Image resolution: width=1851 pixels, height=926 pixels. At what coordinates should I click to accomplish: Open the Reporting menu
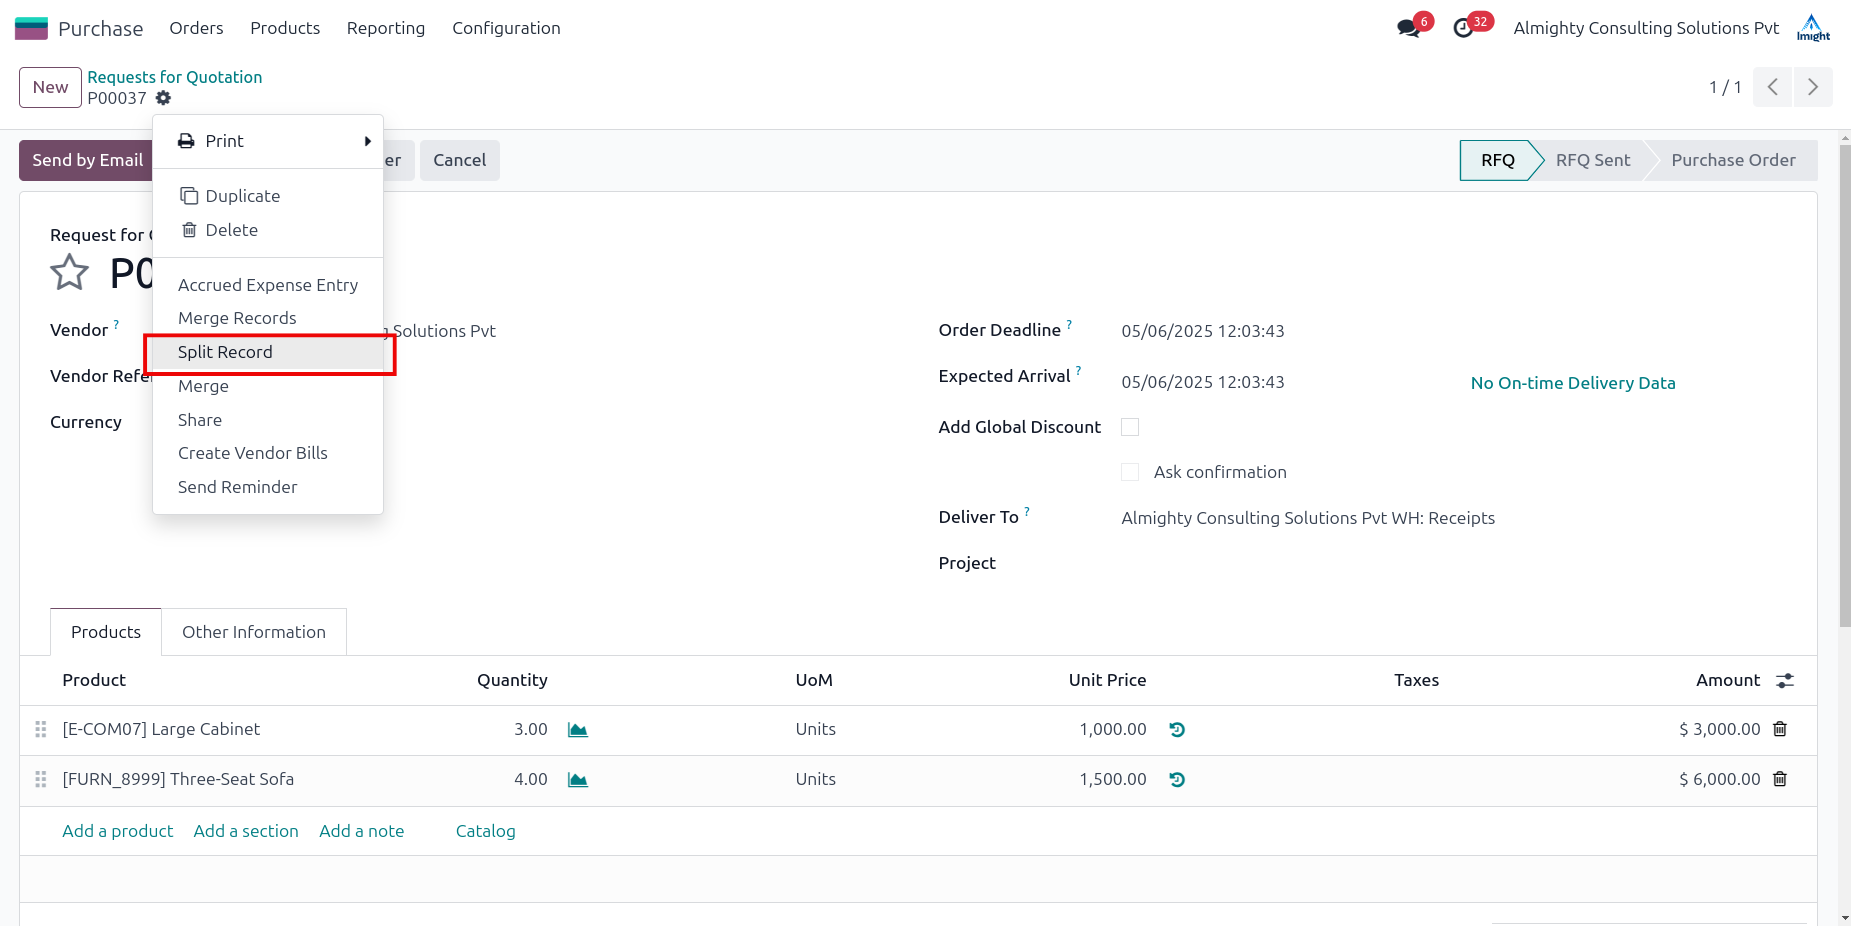tap(386, 28)
